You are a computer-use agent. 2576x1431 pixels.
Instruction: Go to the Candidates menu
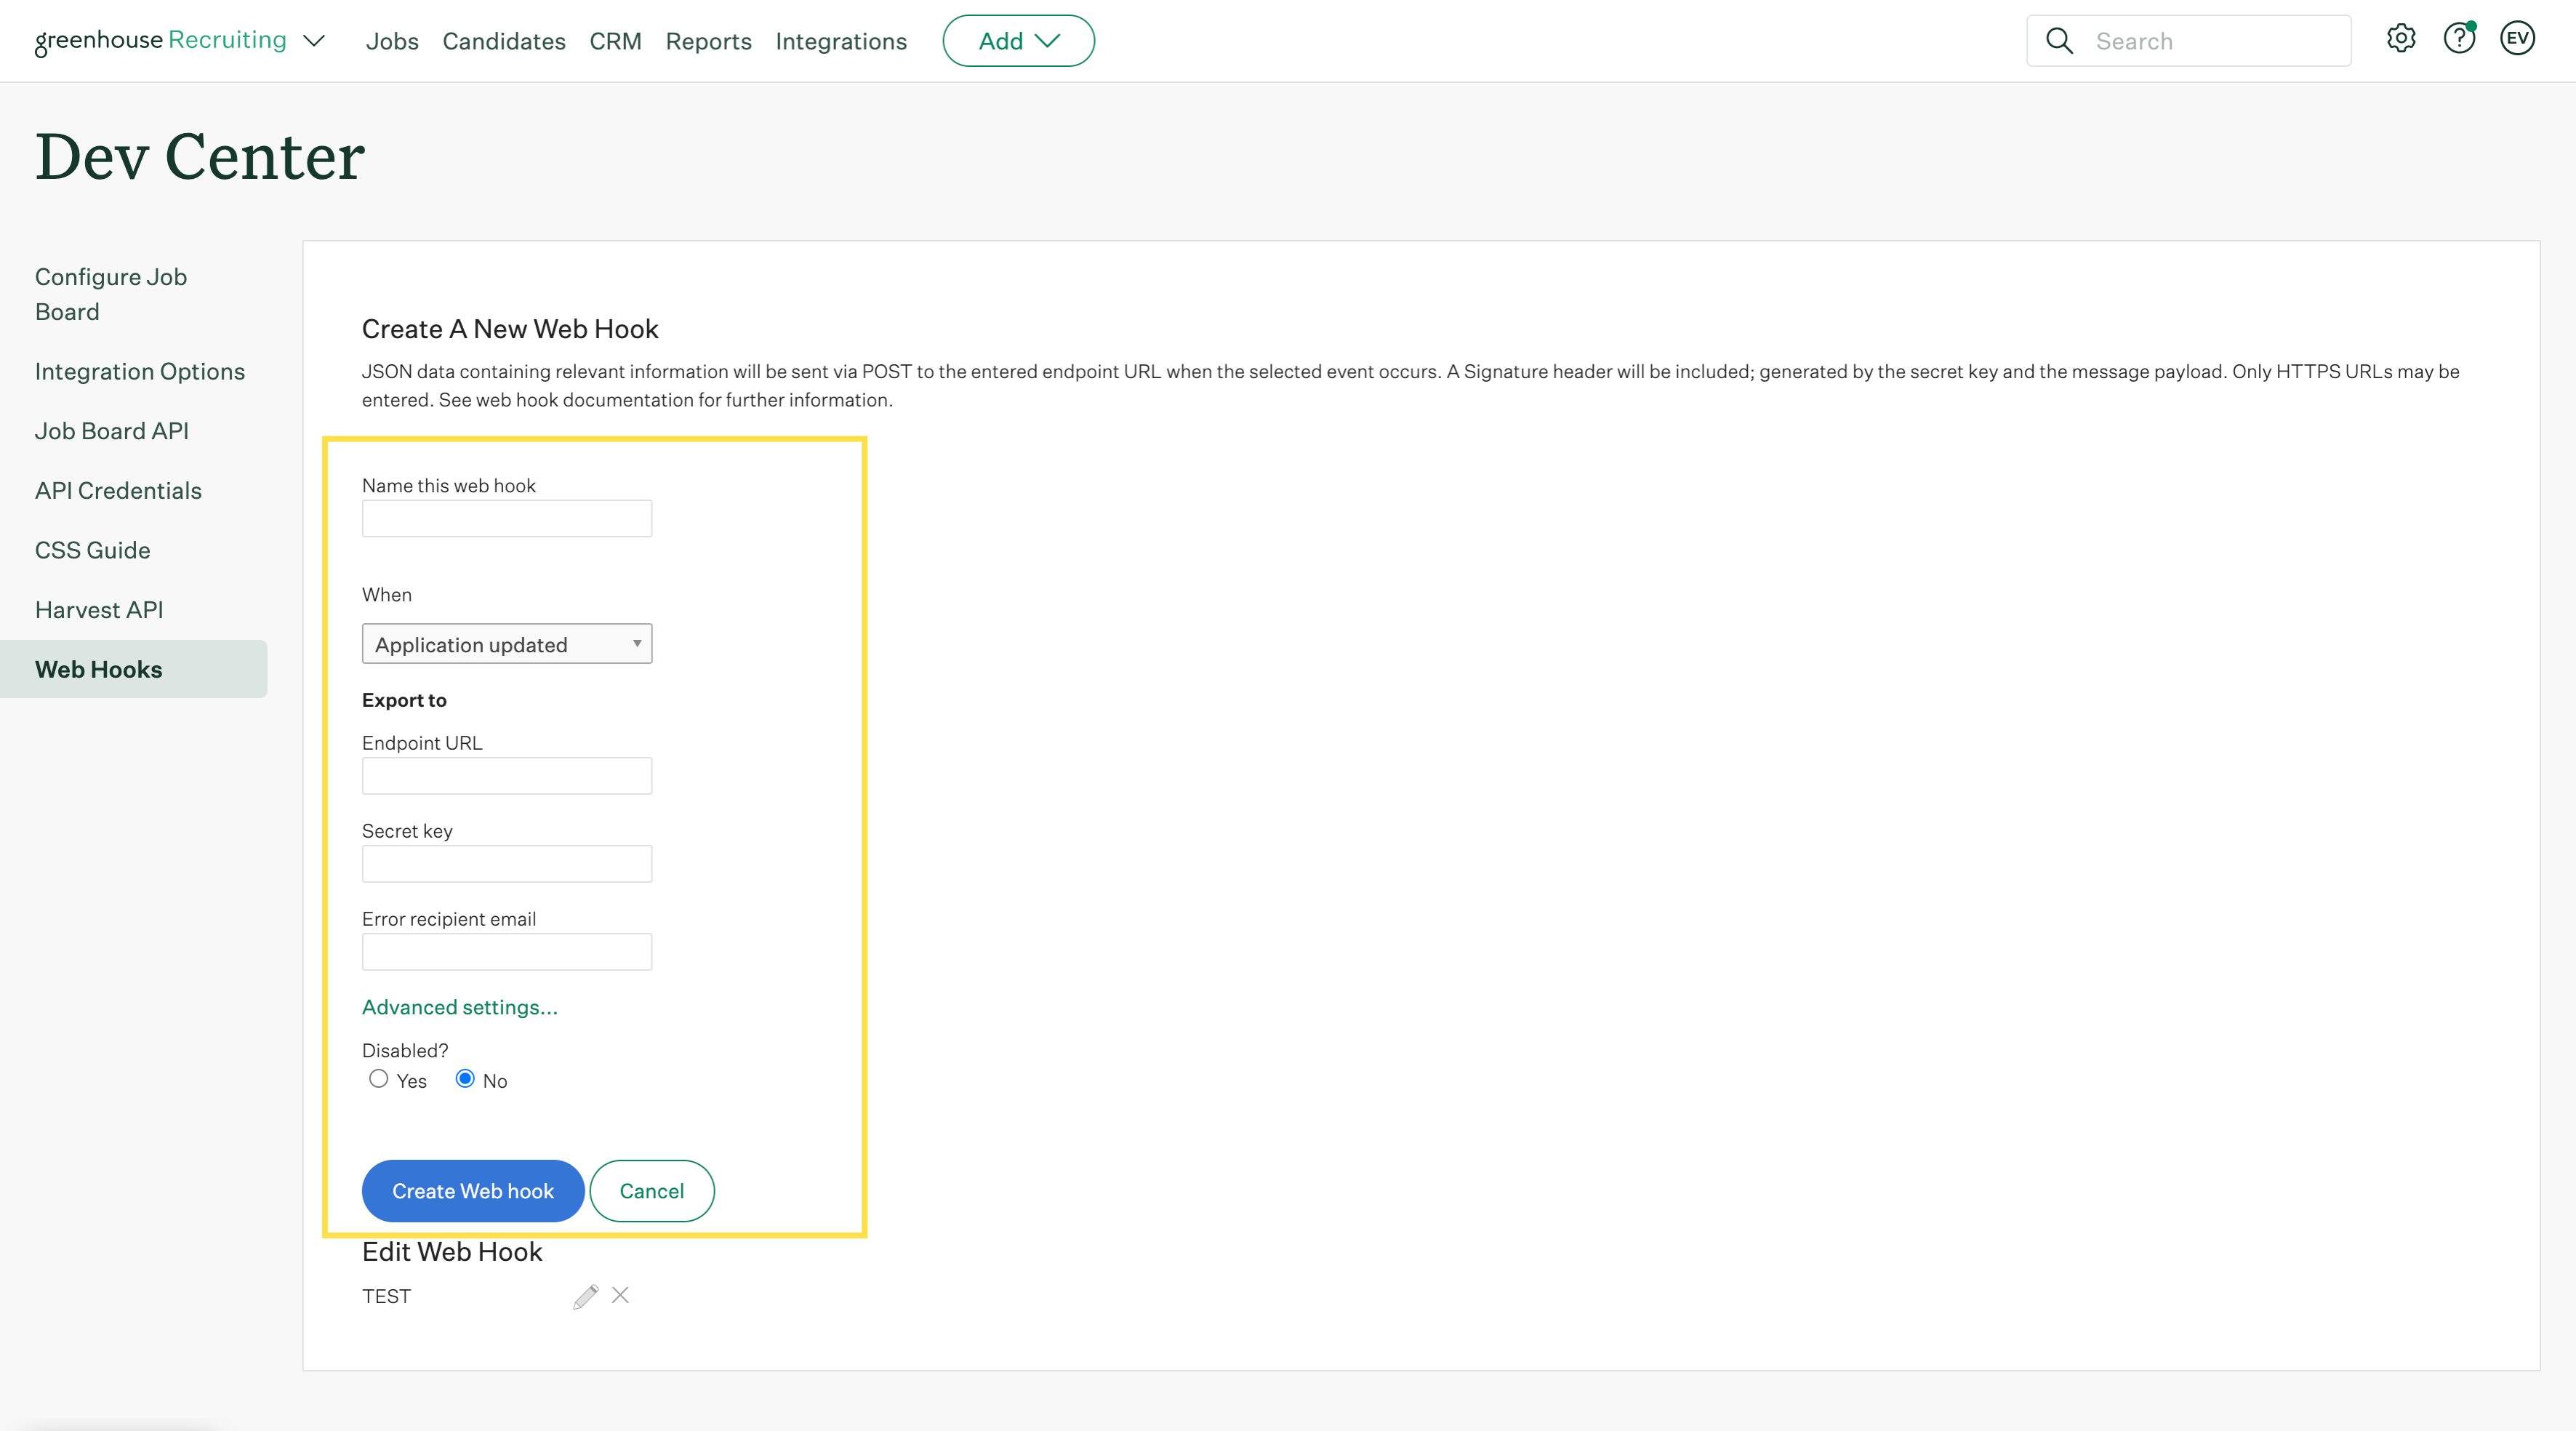point(504,41)
